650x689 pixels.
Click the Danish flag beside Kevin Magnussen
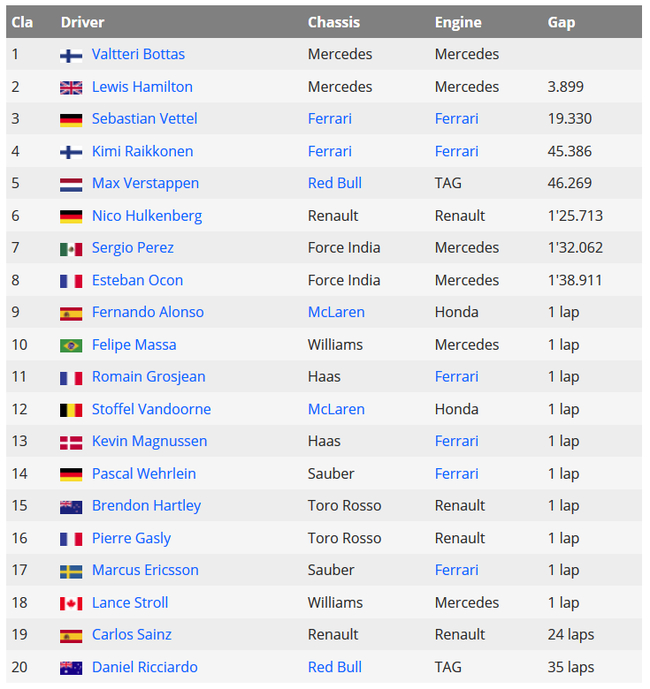pyautogui.click(x=71, y=442)
